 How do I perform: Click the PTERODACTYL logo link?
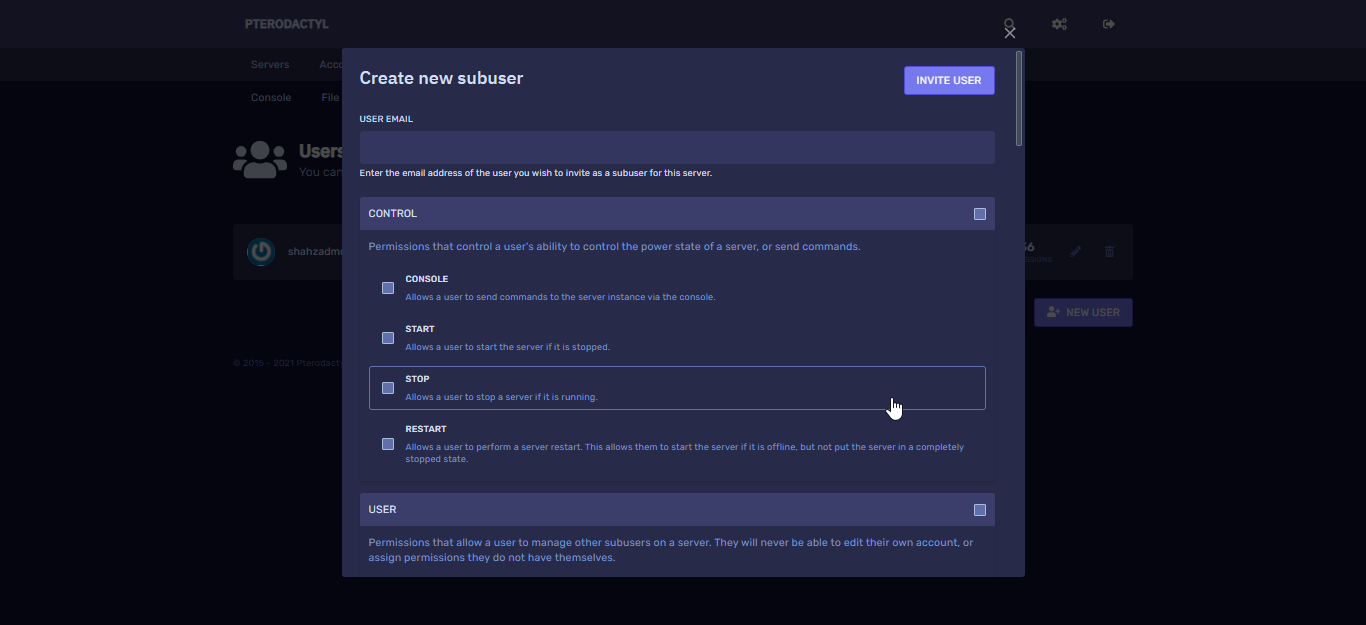286,24
